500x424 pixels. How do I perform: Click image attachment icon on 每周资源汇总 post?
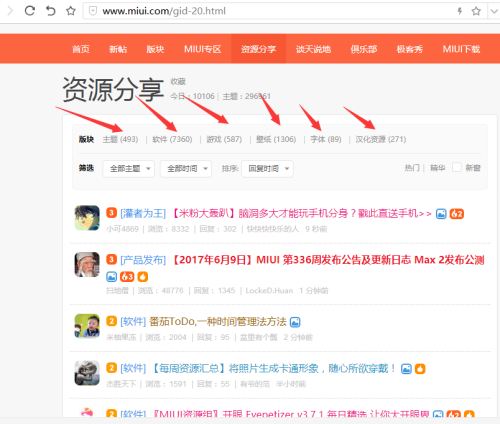tap(406, 369)
